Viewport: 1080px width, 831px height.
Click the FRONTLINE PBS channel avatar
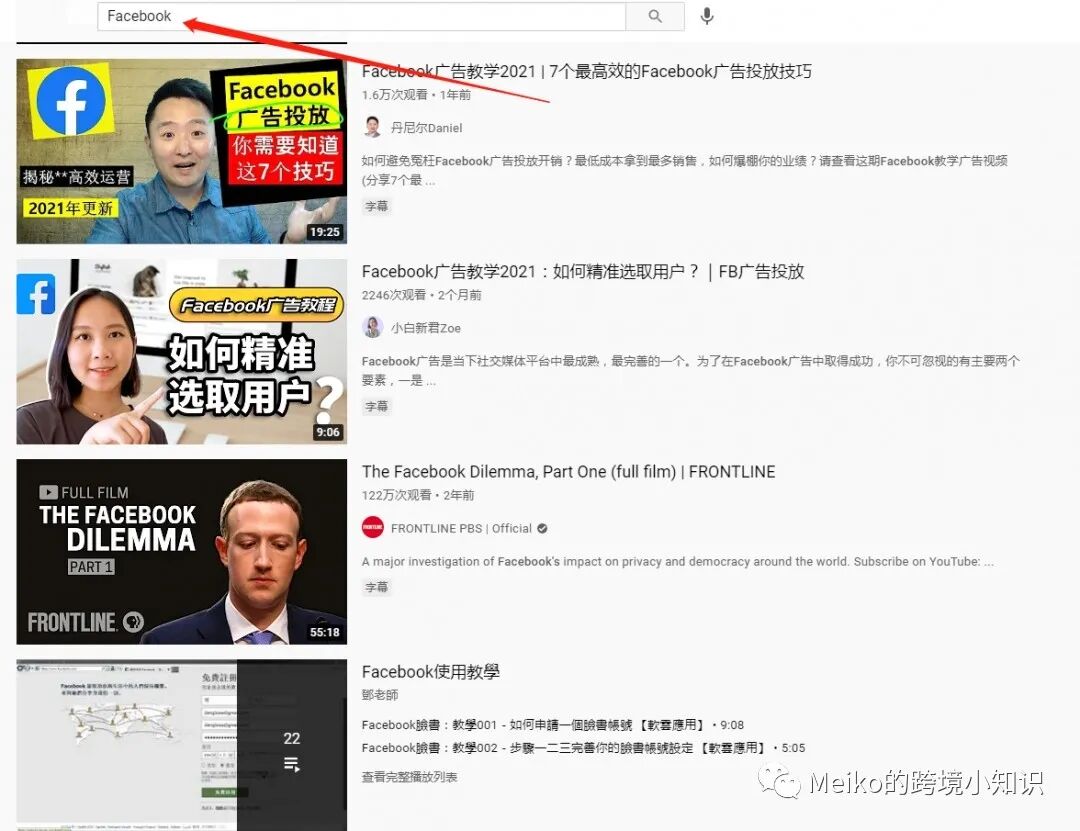click(x=372, y=528)
